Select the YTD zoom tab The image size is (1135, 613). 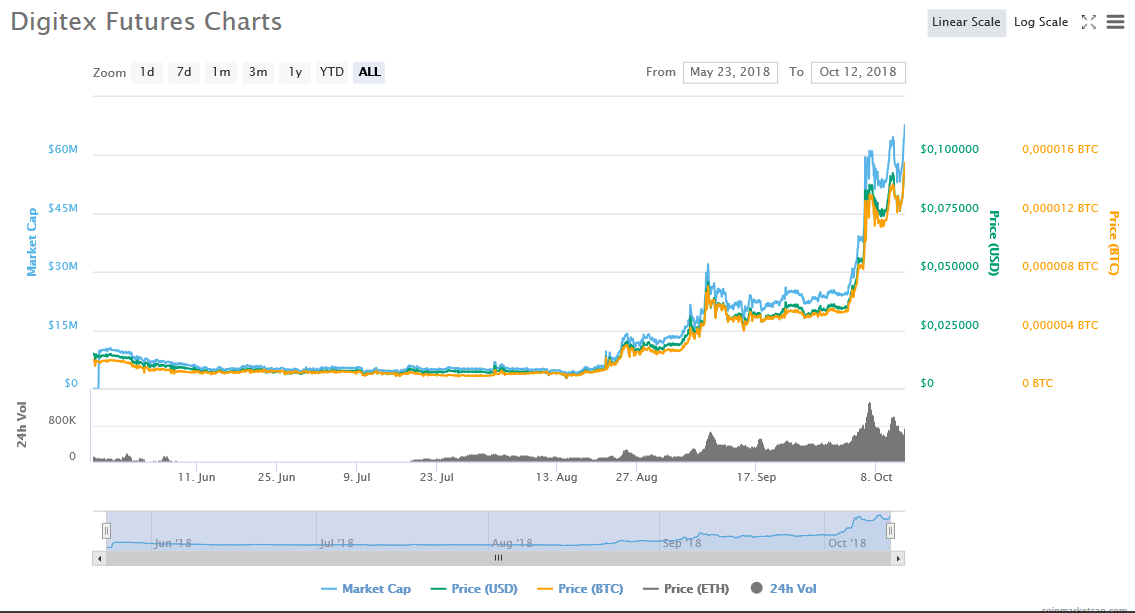click(331, 72)
